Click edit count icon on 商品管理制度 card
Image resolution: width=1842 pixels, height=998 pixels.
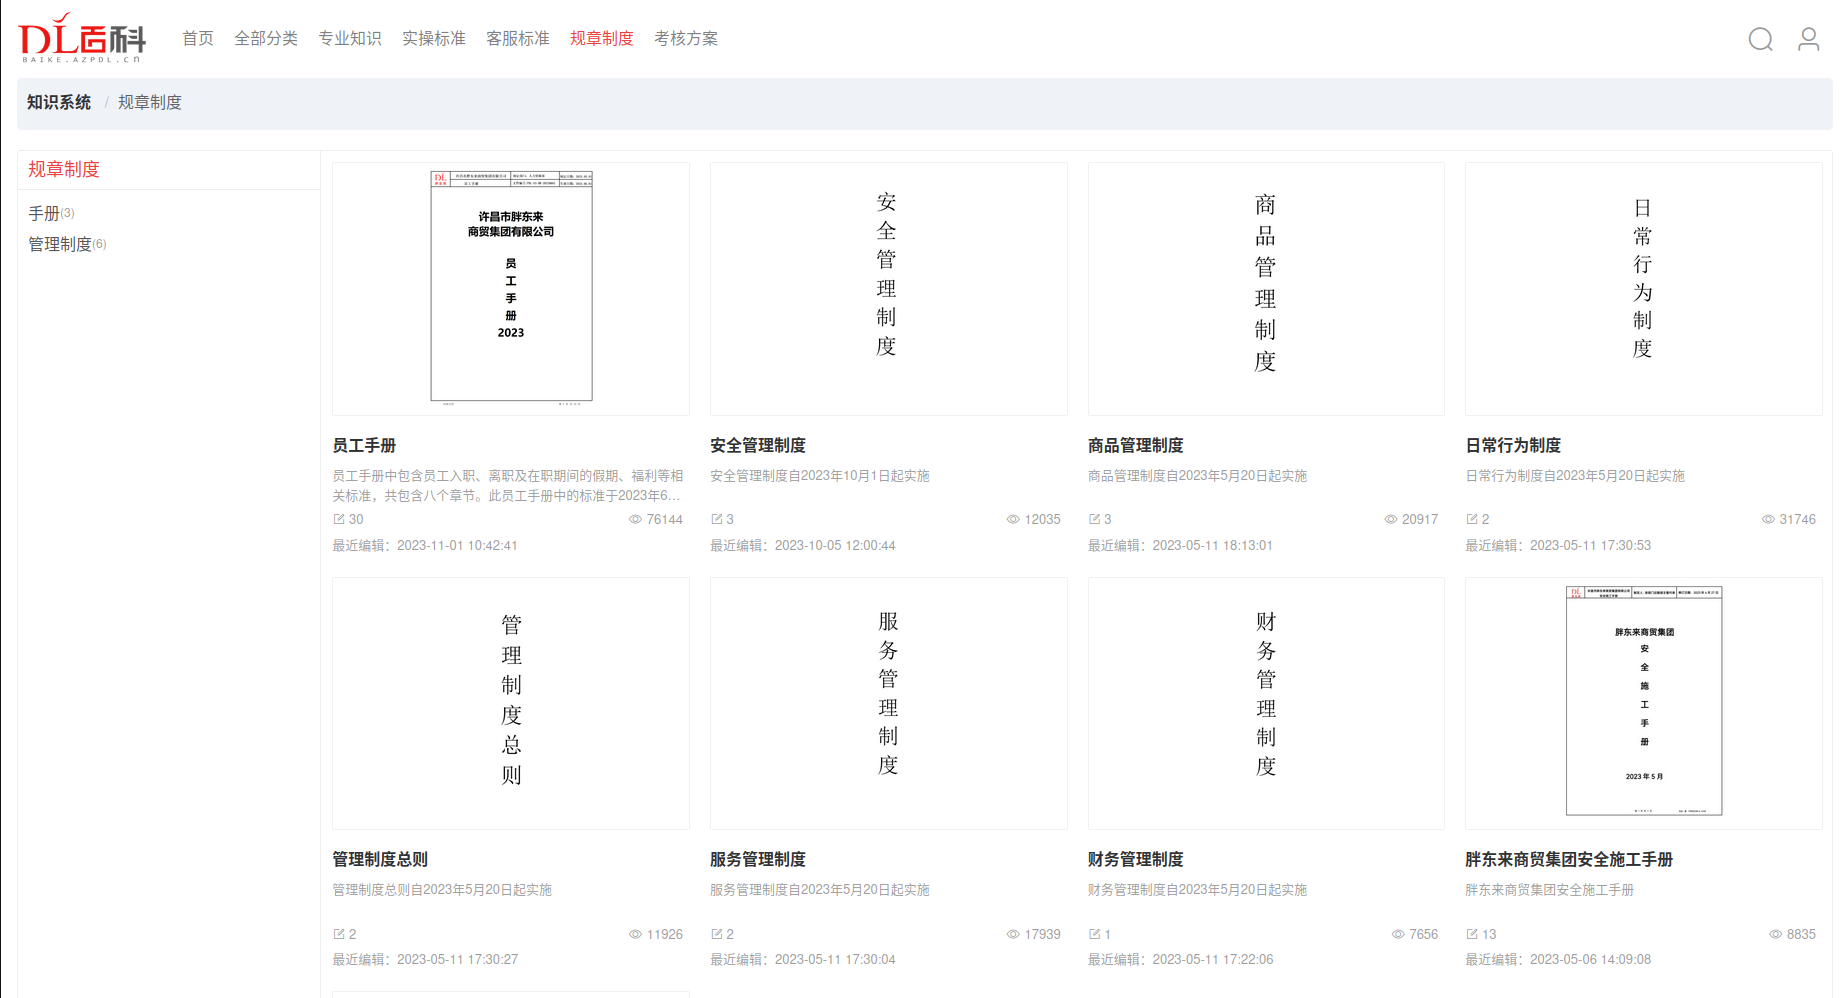click(1094, 519)
